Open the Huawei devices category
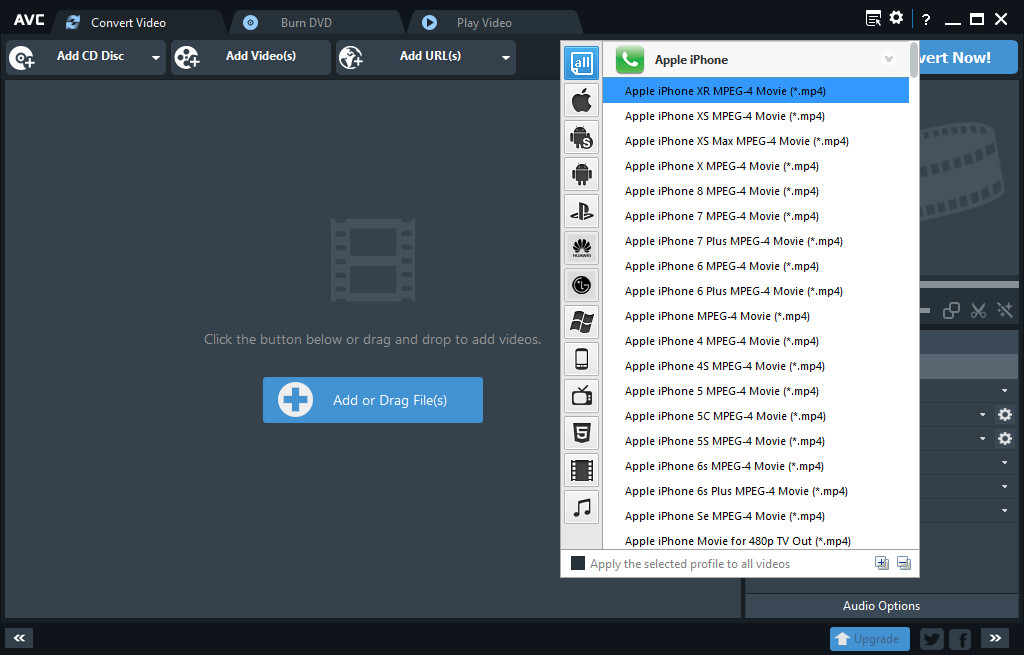The image size is (1024, 655). tap(581, 248)
